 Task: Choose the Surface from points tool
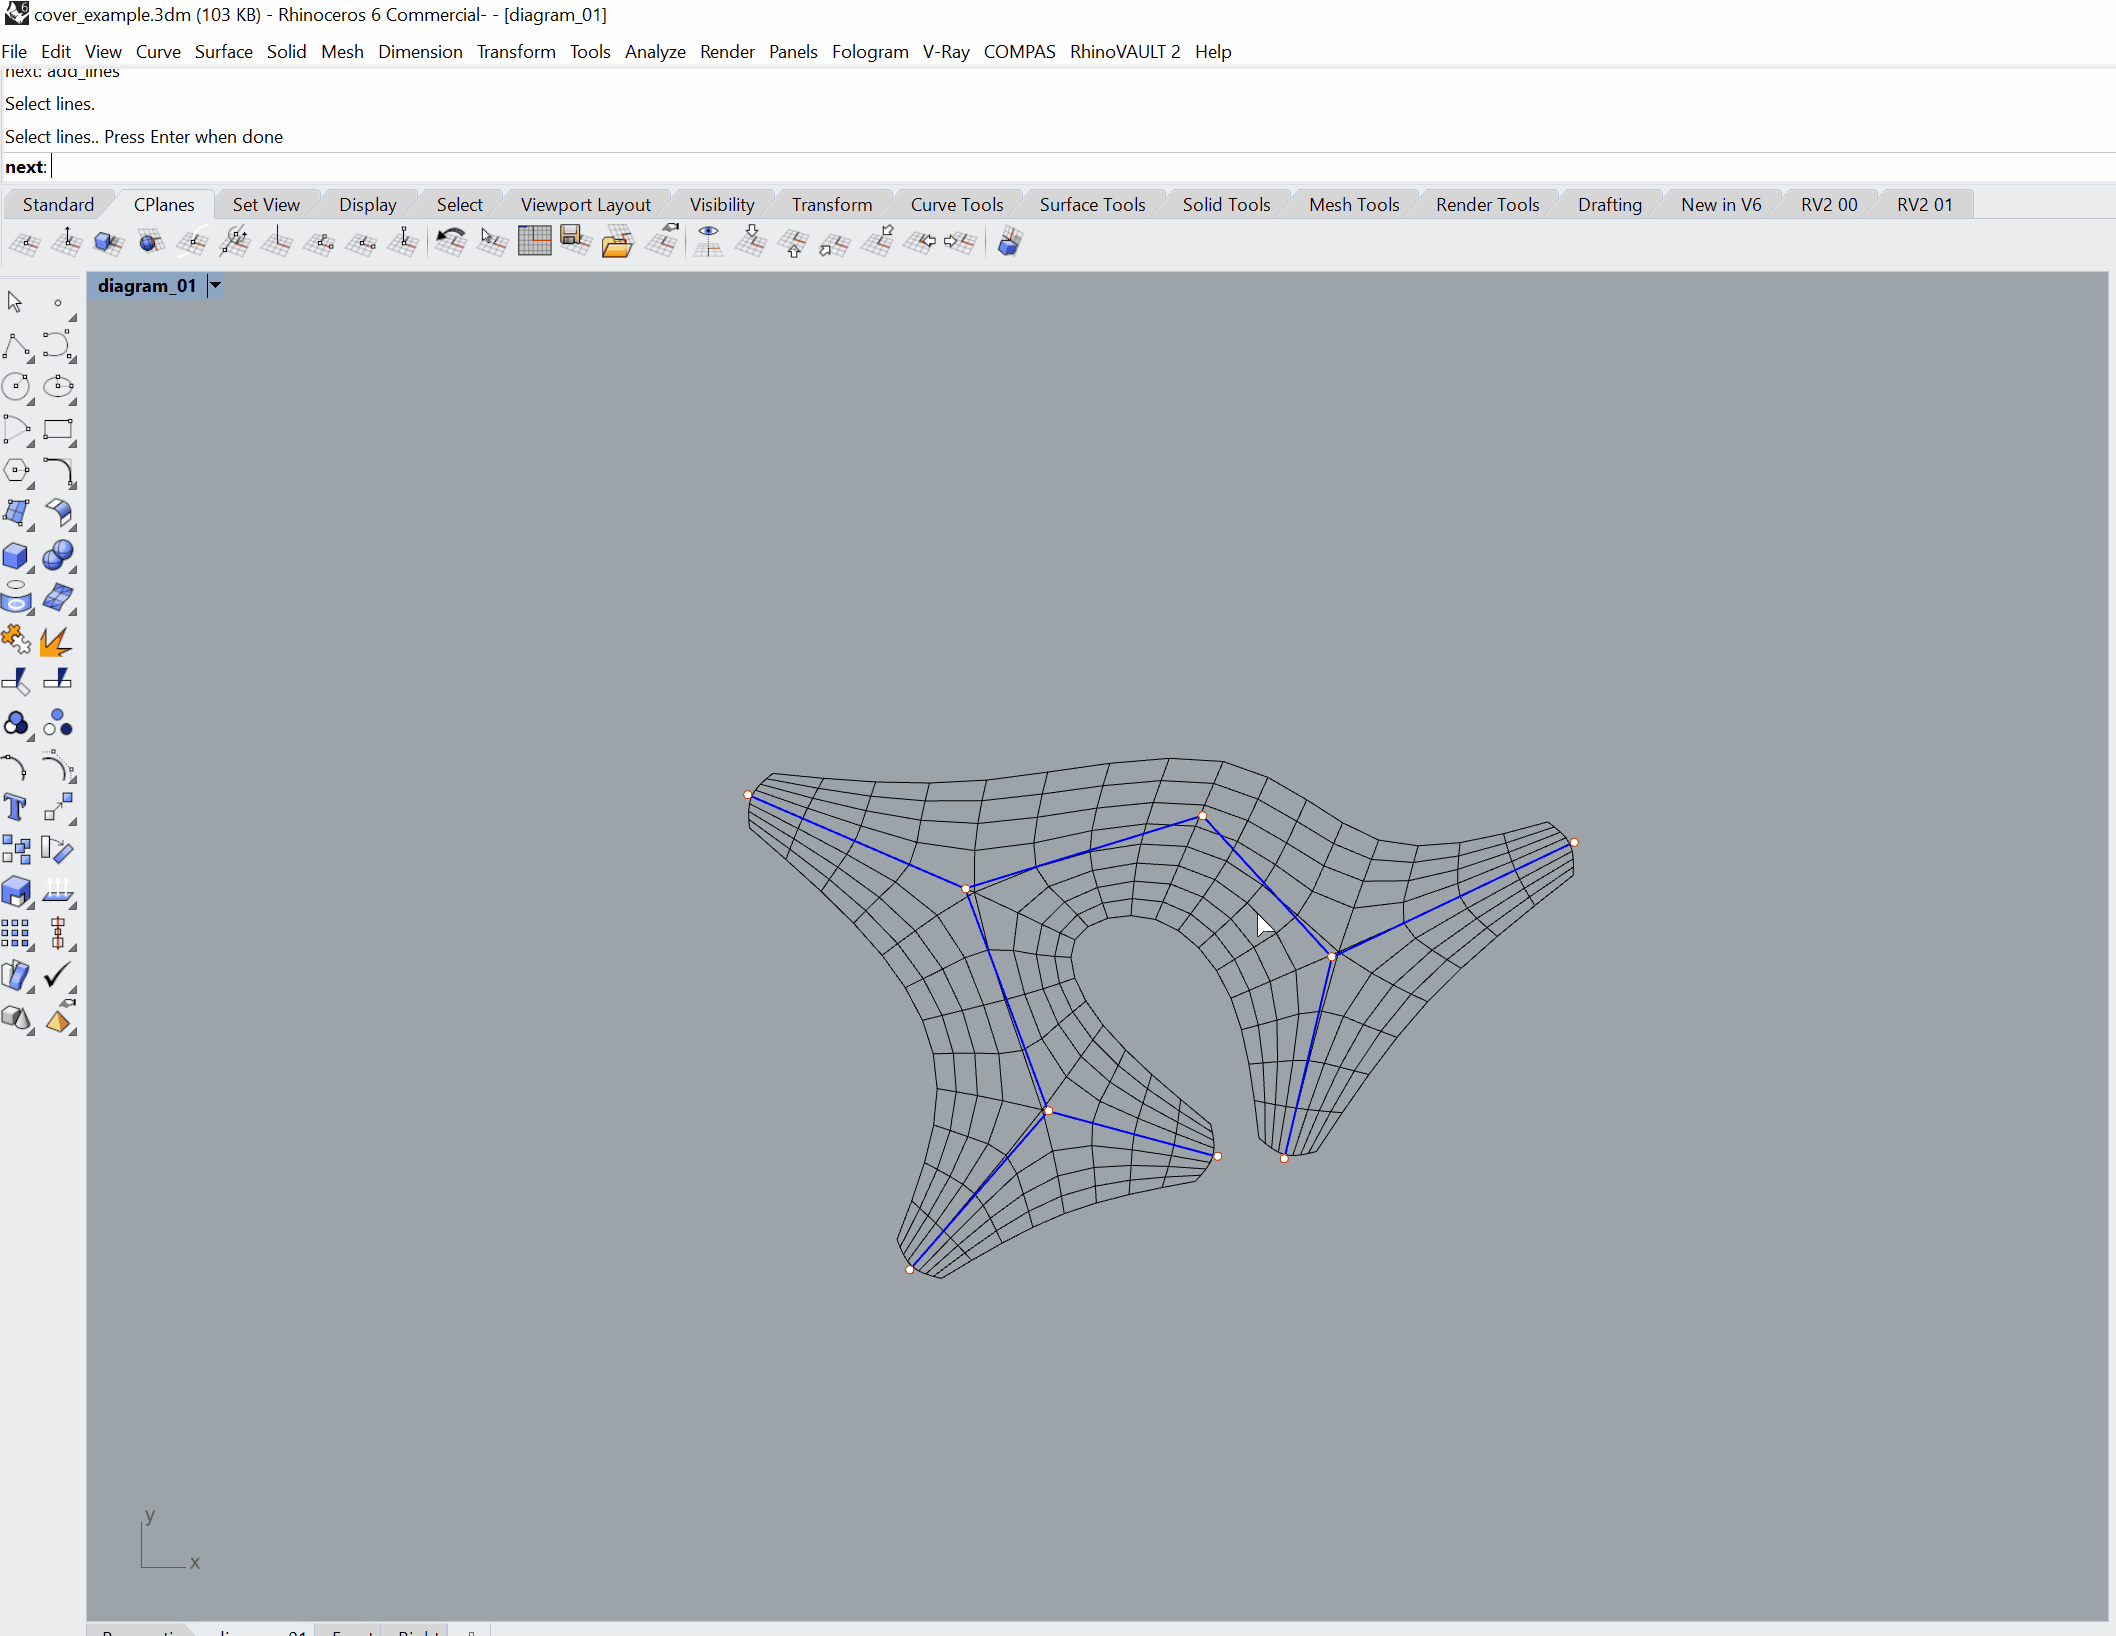tap(16, 513)
